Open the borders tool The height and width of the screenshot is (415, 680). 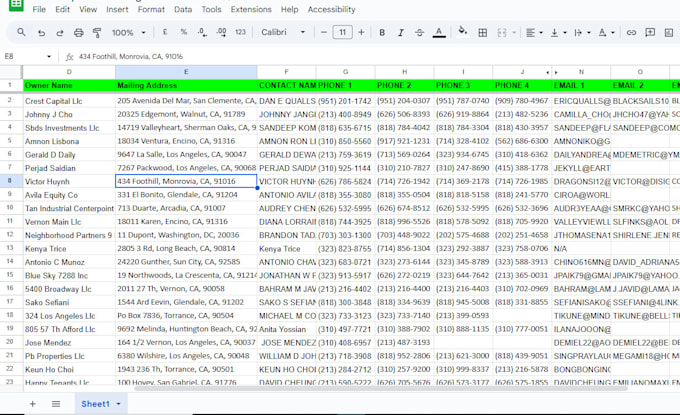pos(482,33)
